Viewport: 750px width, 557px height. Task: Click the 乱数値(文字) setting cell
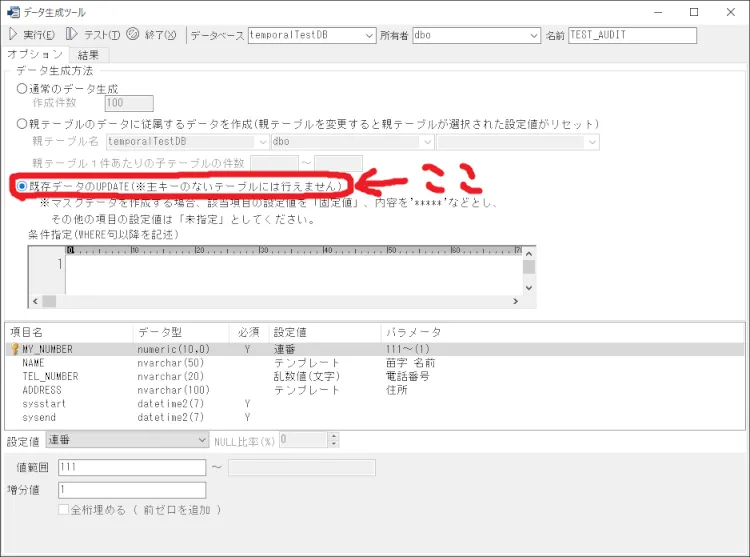[x=307, y=376]
